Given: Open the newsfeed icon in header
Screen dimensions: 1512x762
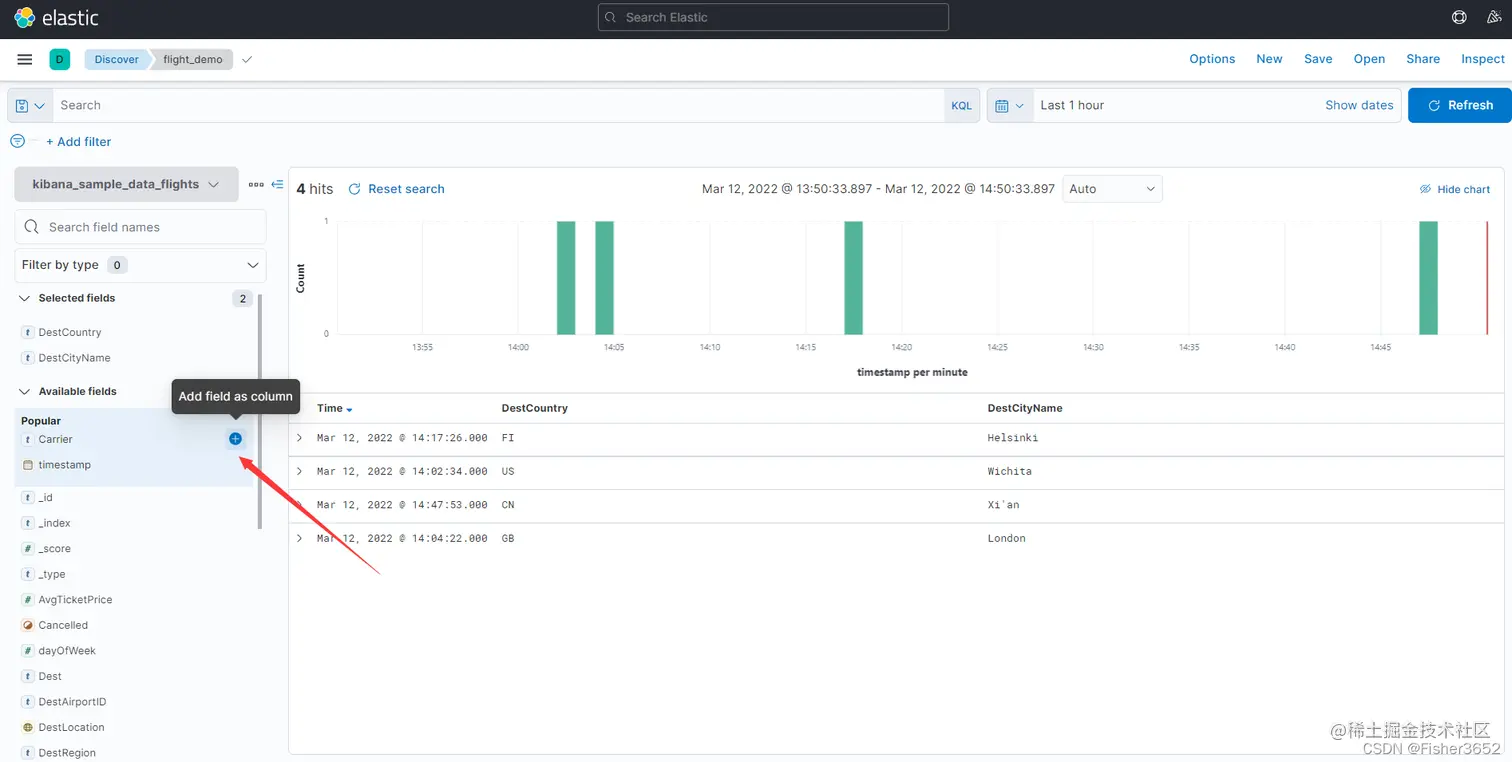Looking at the screenshot, I should [1493, 17].
